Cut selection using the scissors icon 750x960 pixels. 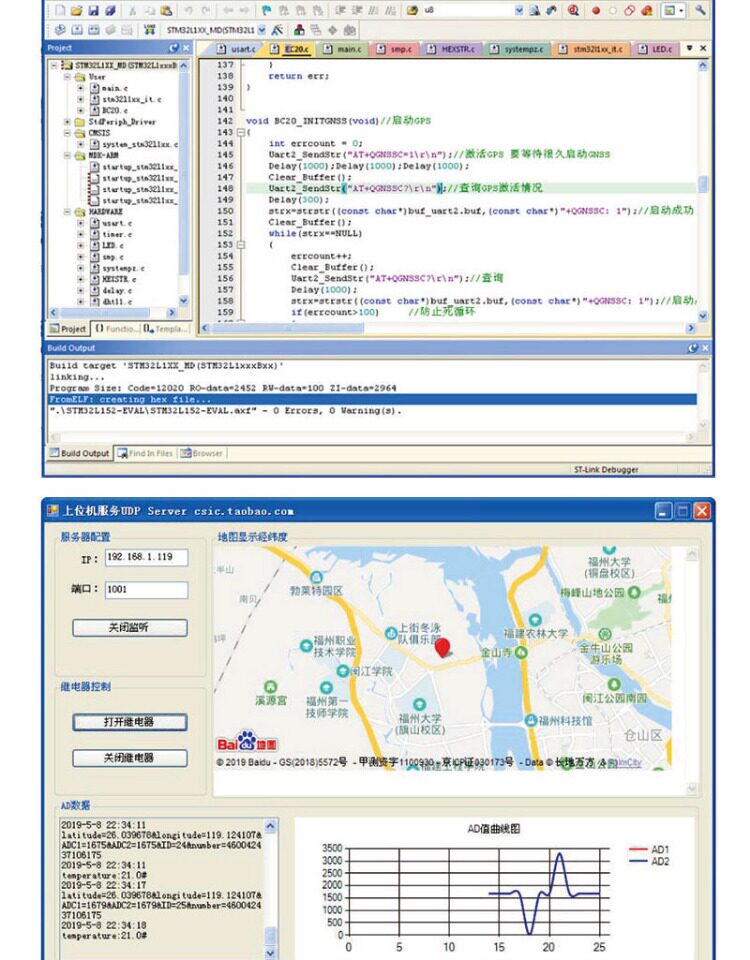(132, 10)
